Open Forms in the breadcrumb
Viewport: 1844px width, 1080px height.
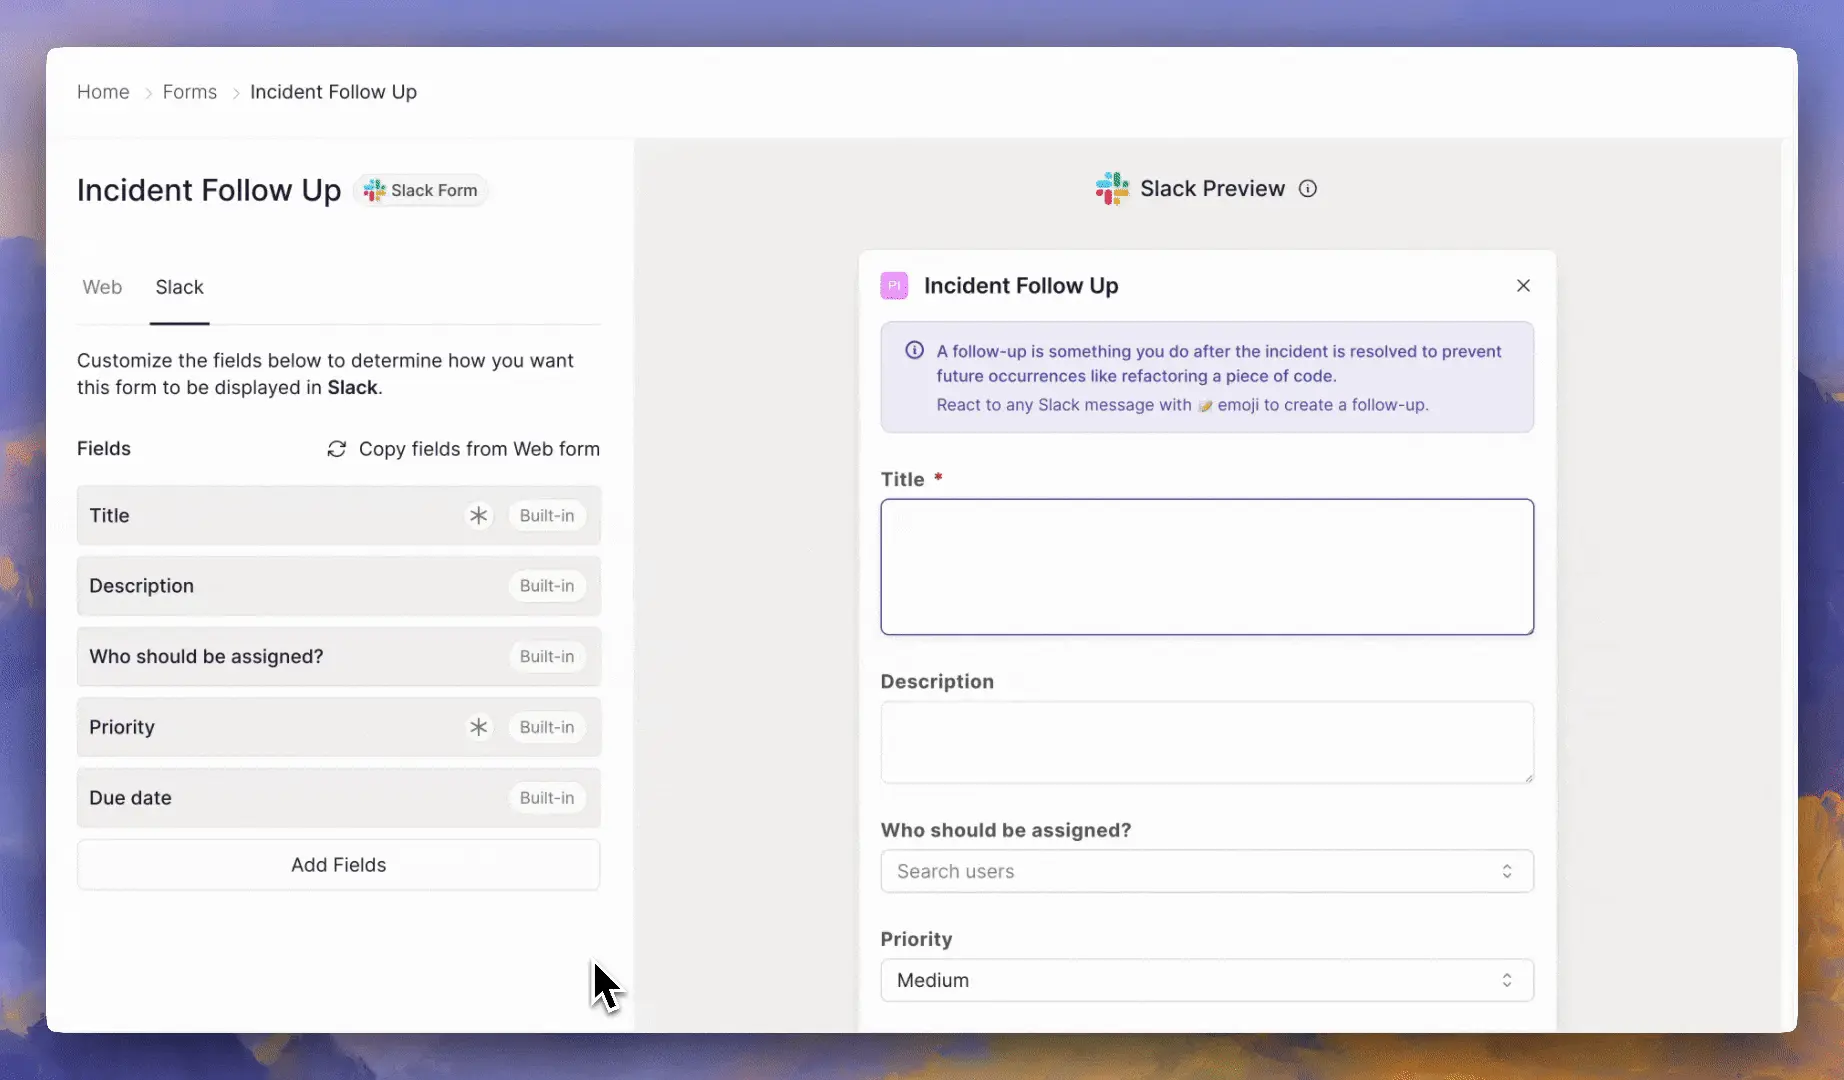(190, 92)
